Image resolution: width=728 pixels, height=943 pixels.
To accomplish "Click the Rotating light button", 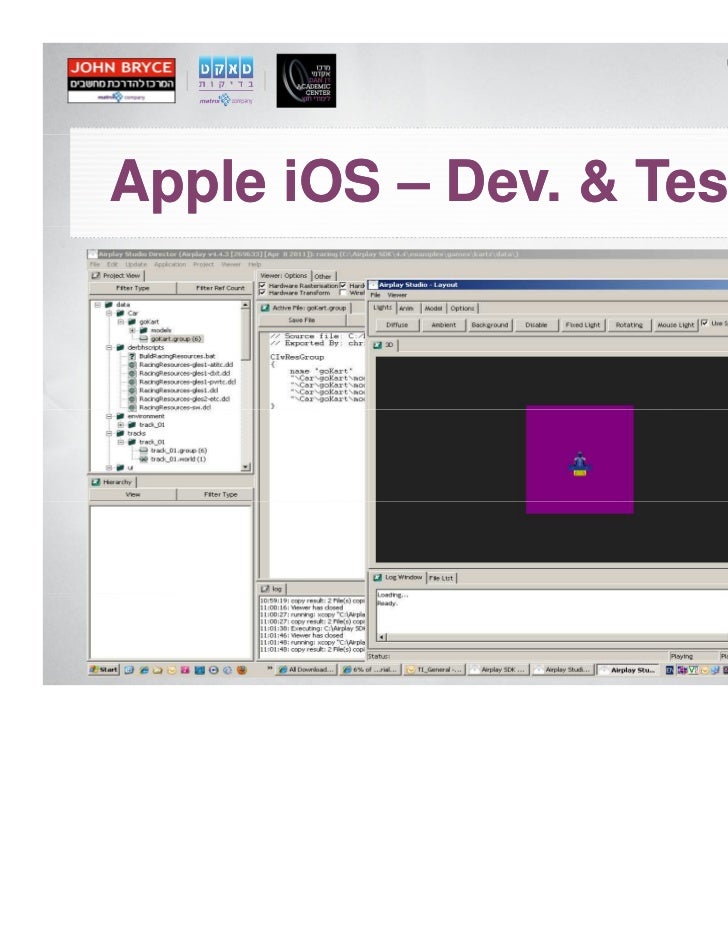I will (x=629, y=325).
